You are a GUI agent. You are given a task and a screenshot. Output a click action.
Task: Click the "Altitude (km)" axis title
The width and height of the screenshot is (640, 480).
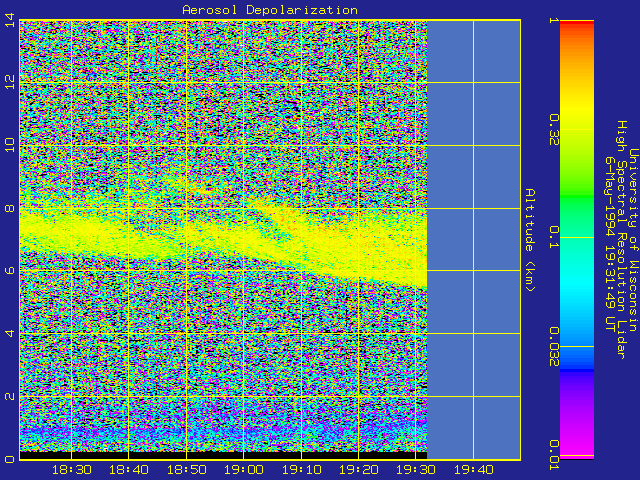click(x=530, y=240)
